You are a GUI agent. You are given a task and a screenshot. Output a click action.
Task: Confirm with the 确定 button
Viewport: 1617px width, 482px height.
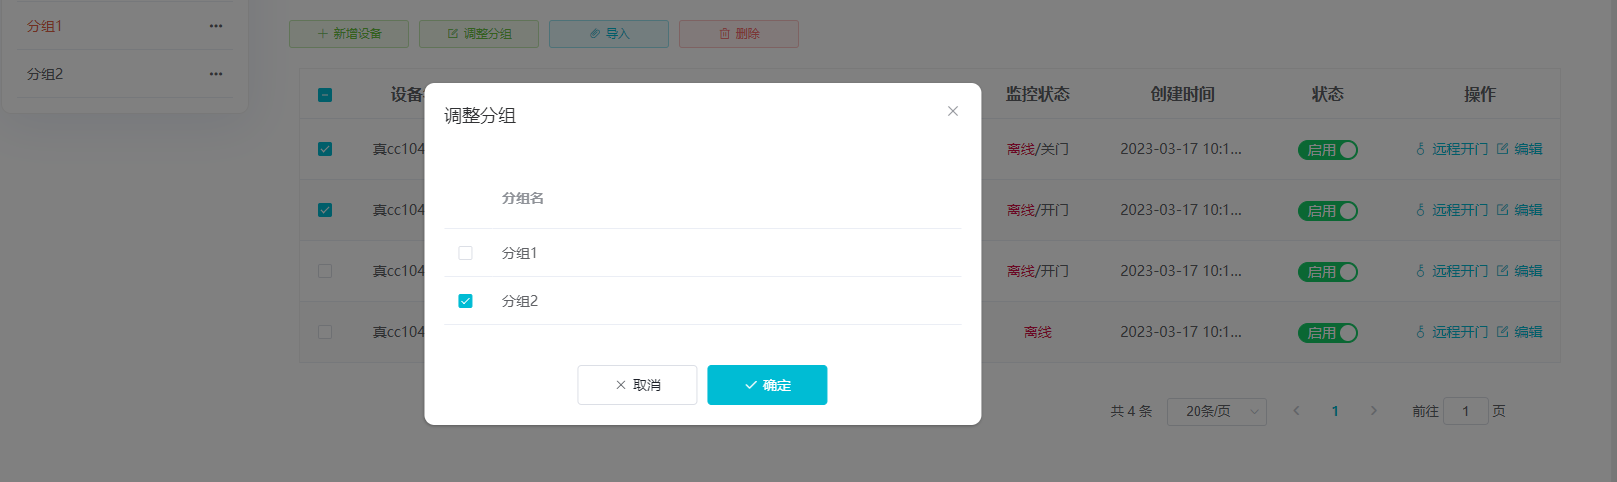point(767,385)
